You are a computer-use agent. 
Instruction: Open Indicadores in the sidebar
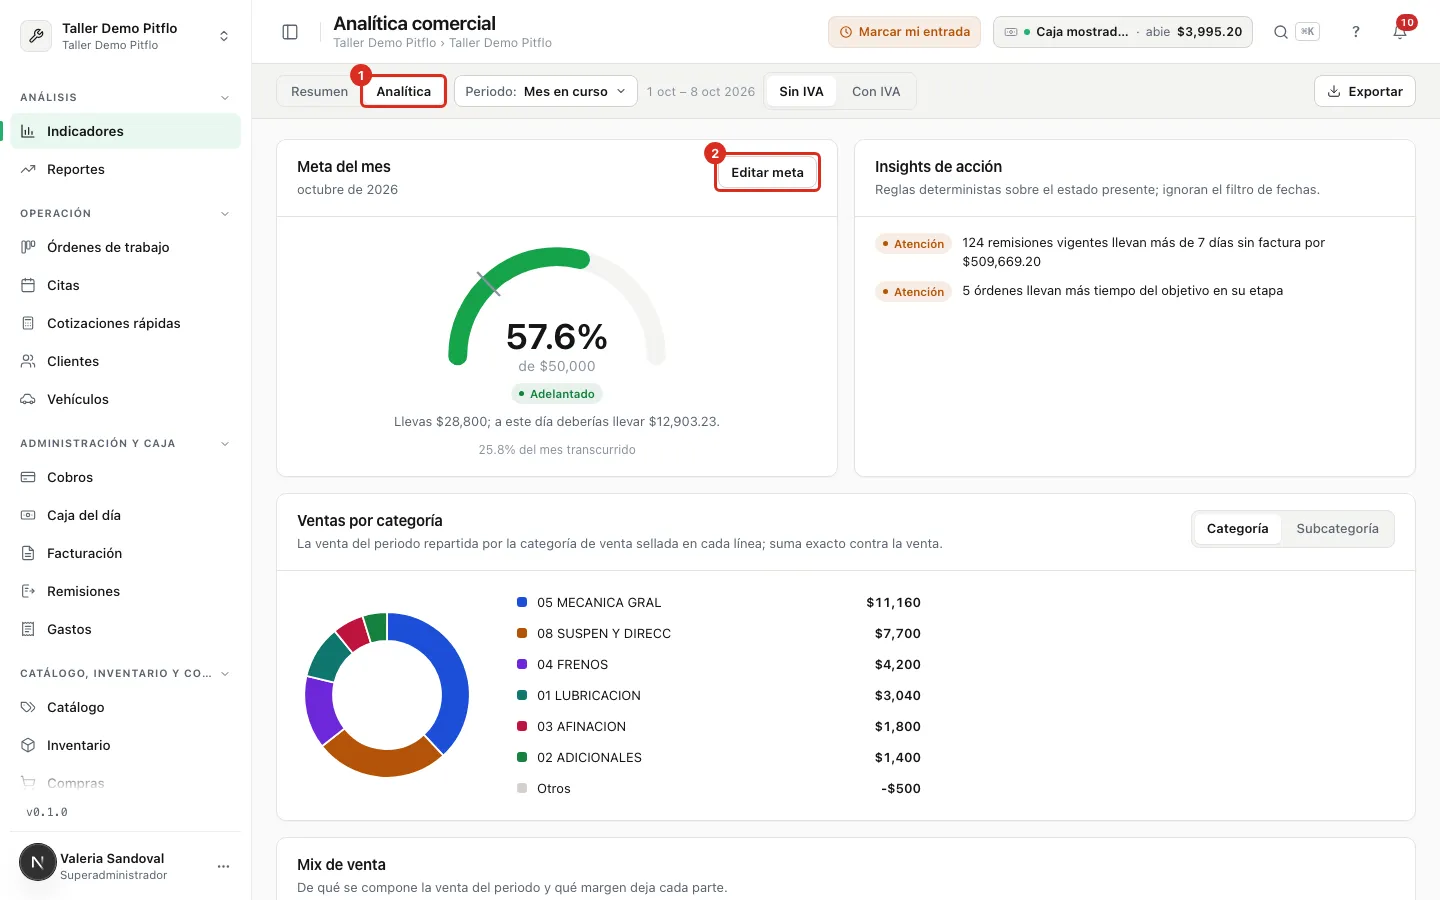click(126, 131)
